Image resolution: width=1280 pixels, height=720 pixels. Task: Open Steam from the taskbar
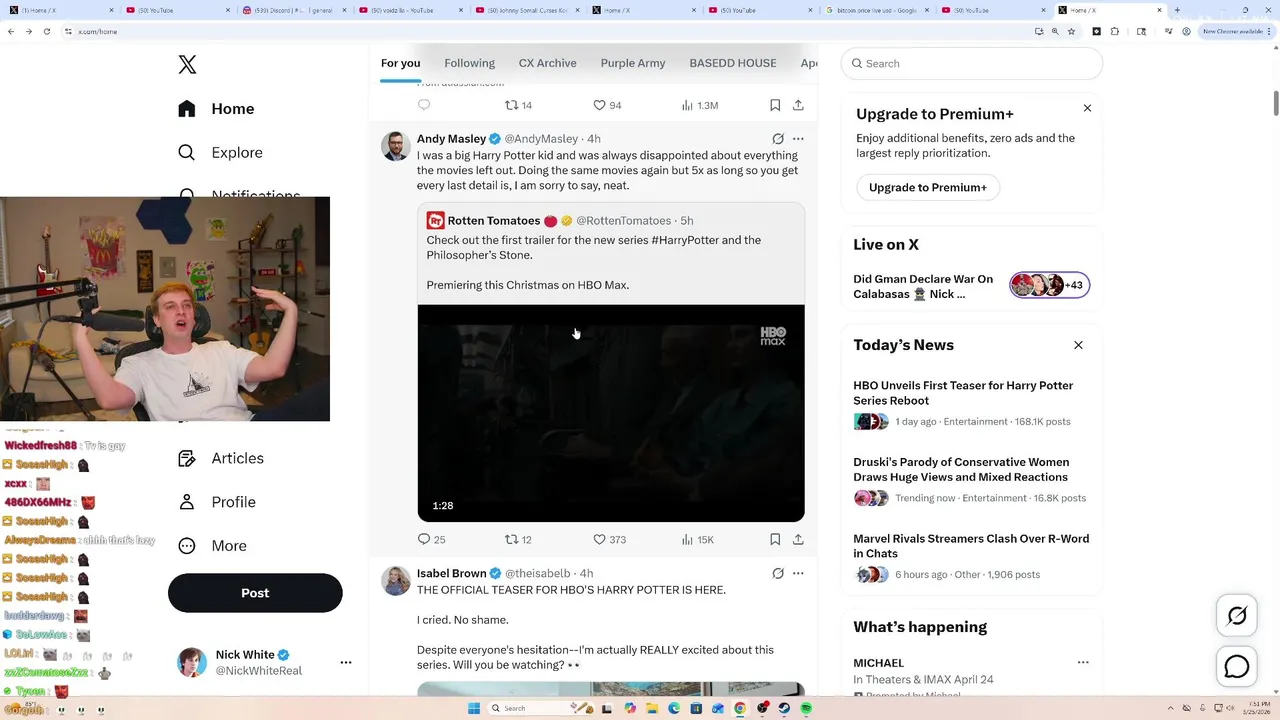click(784, 708)
